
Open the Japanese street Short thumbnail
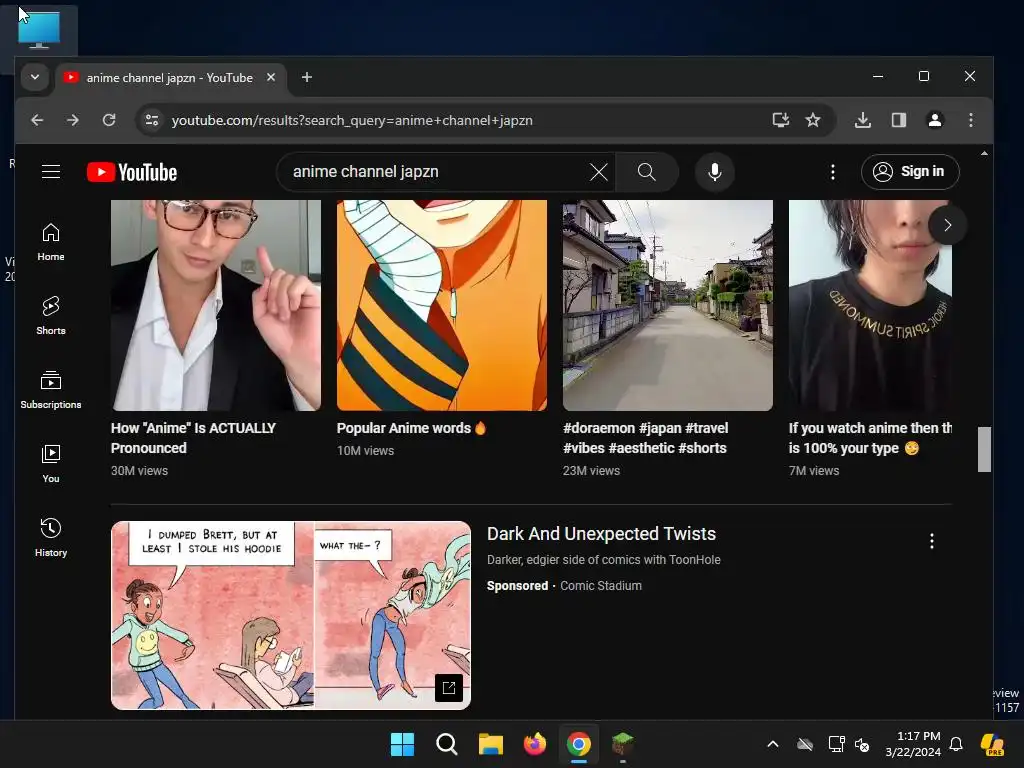pos(668,305)
